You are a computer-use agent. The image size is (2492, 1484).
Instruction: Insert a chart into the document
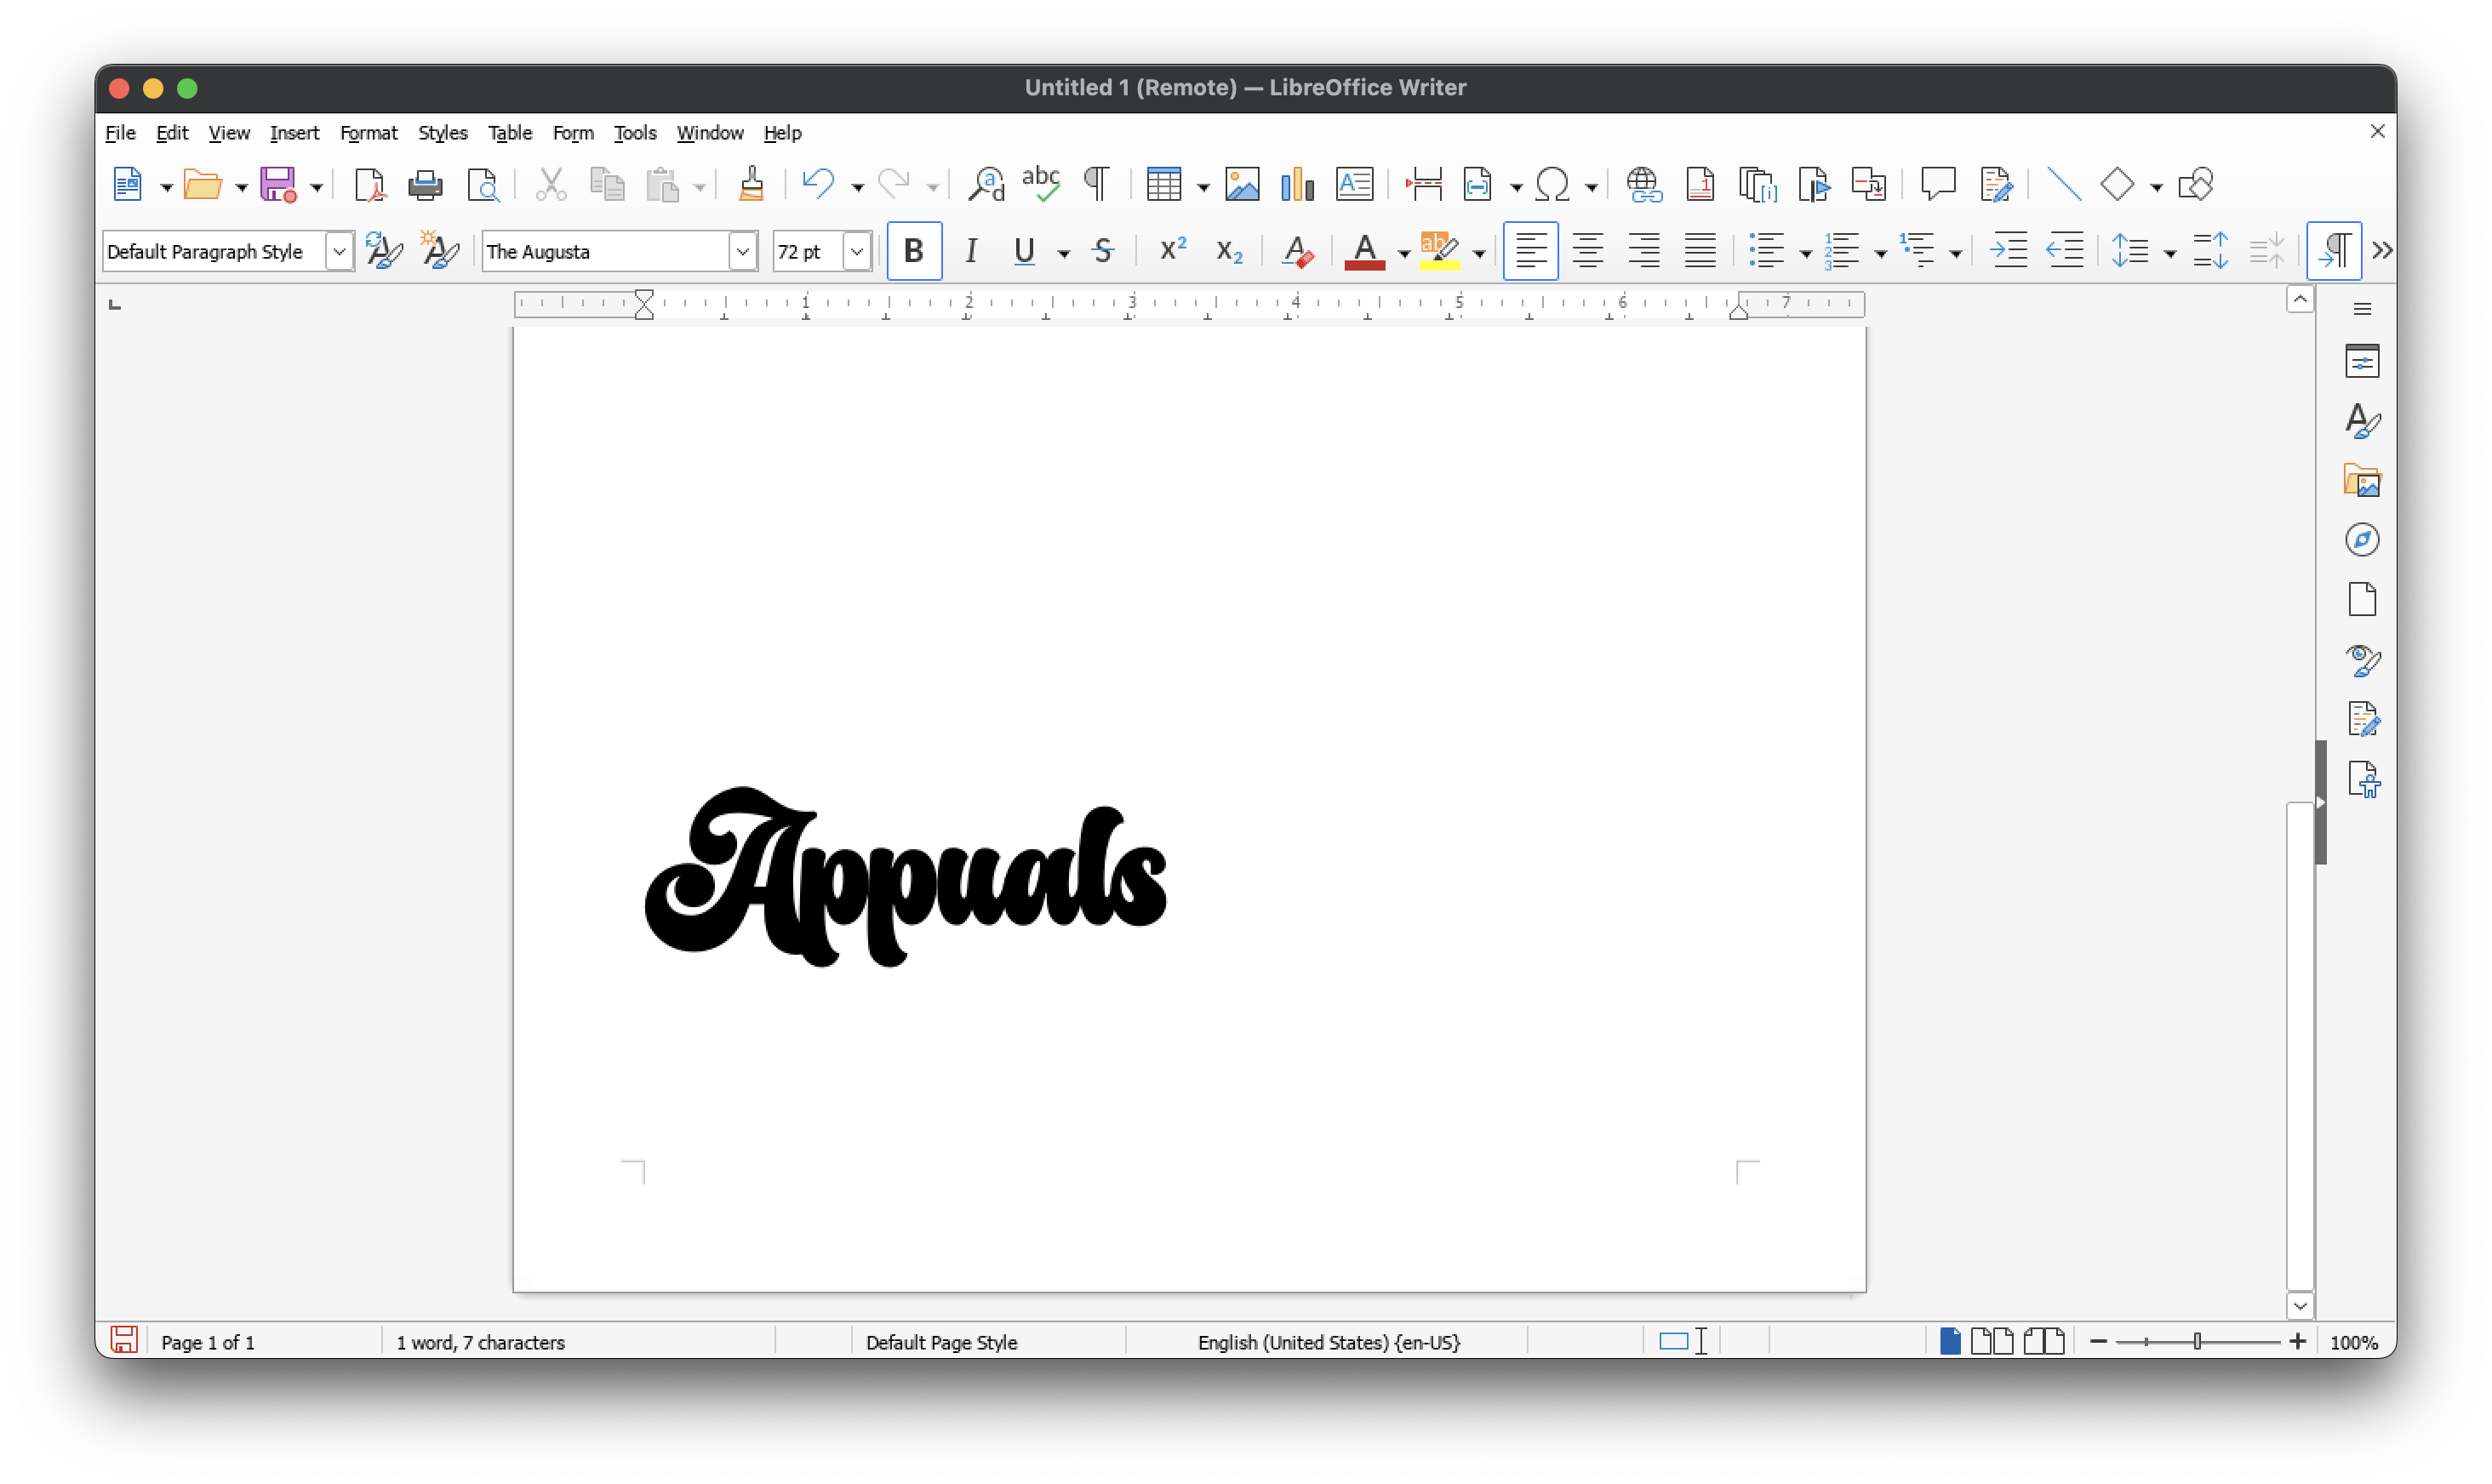(x=1296, y=184)
